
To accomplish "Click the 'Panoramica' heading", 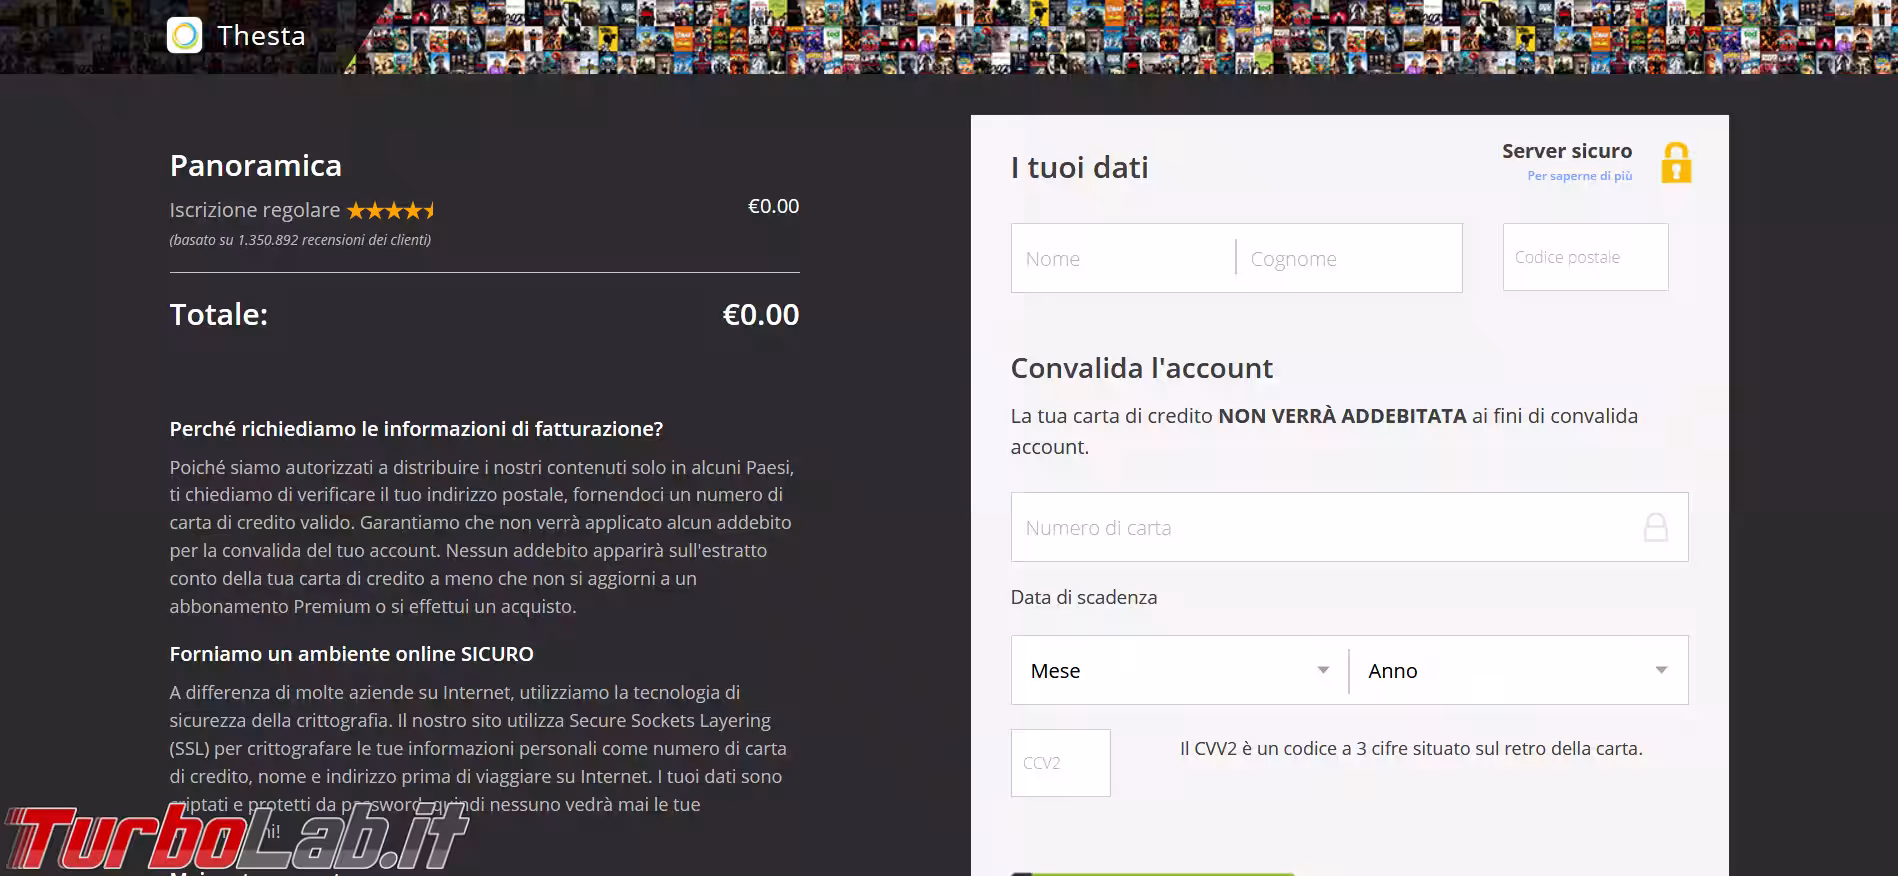I will (256, 166).
